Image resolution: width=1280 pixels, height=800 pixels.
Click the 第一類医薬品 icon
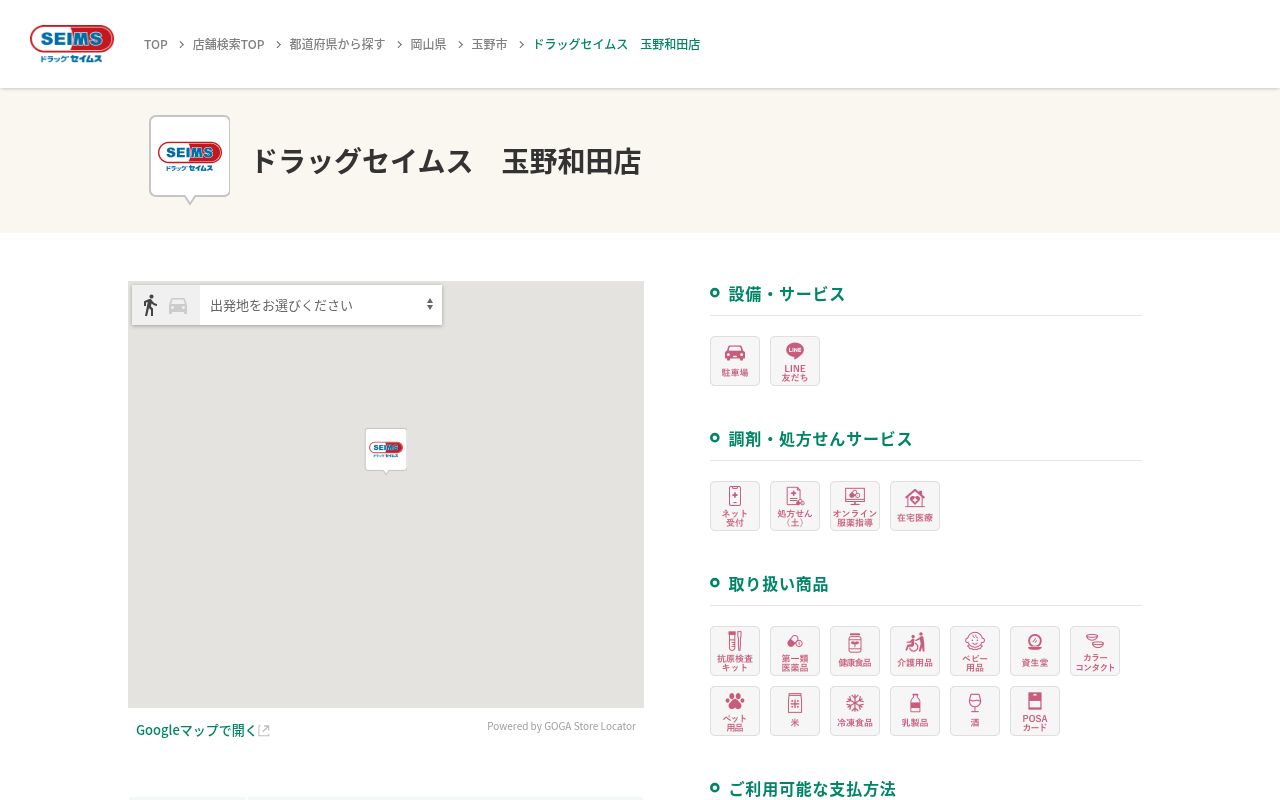click(795, 651)
